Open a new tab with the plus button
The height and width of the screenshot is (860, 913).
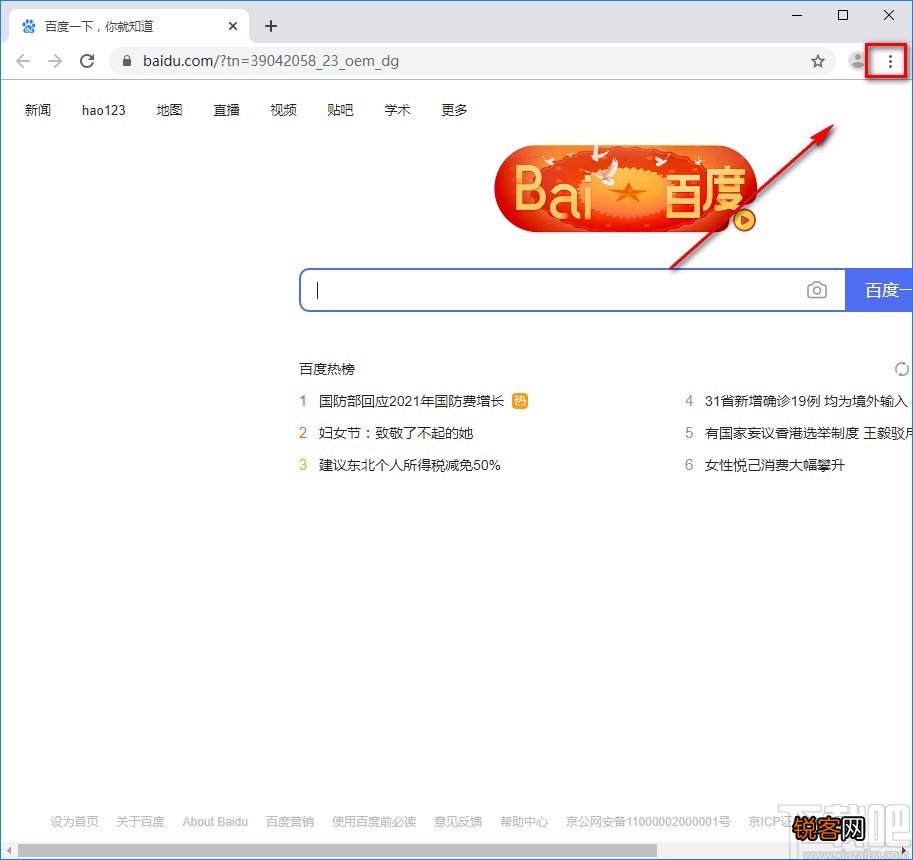click(x=271, y=26)
